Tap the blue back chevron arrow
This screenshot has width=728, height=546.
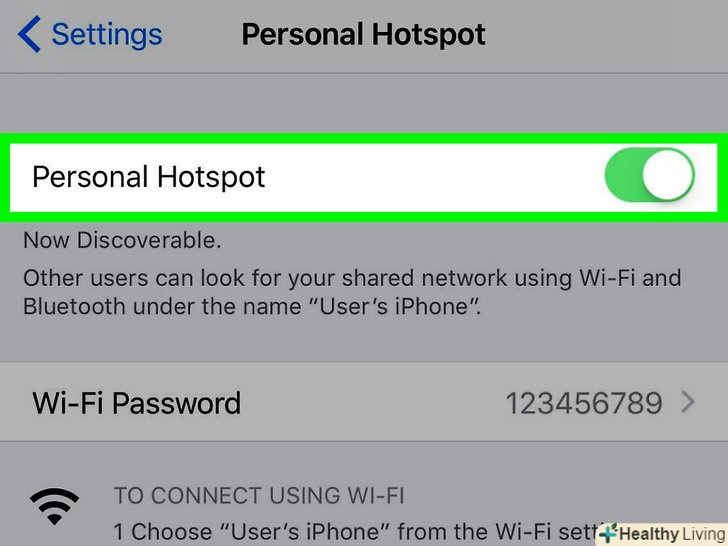(29, 34)
